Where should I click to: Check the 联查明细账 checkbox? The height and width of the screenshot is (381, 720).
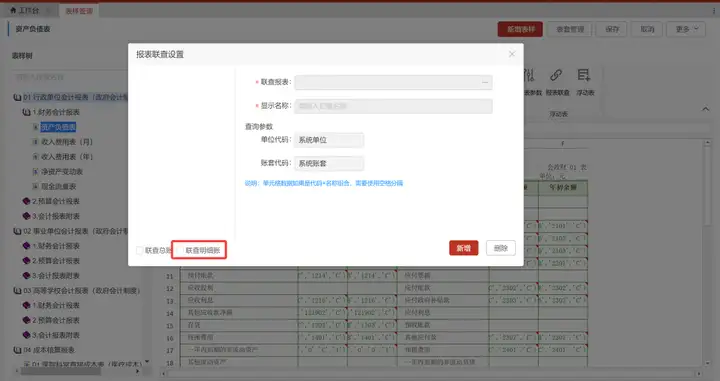(x=180, y=250)
